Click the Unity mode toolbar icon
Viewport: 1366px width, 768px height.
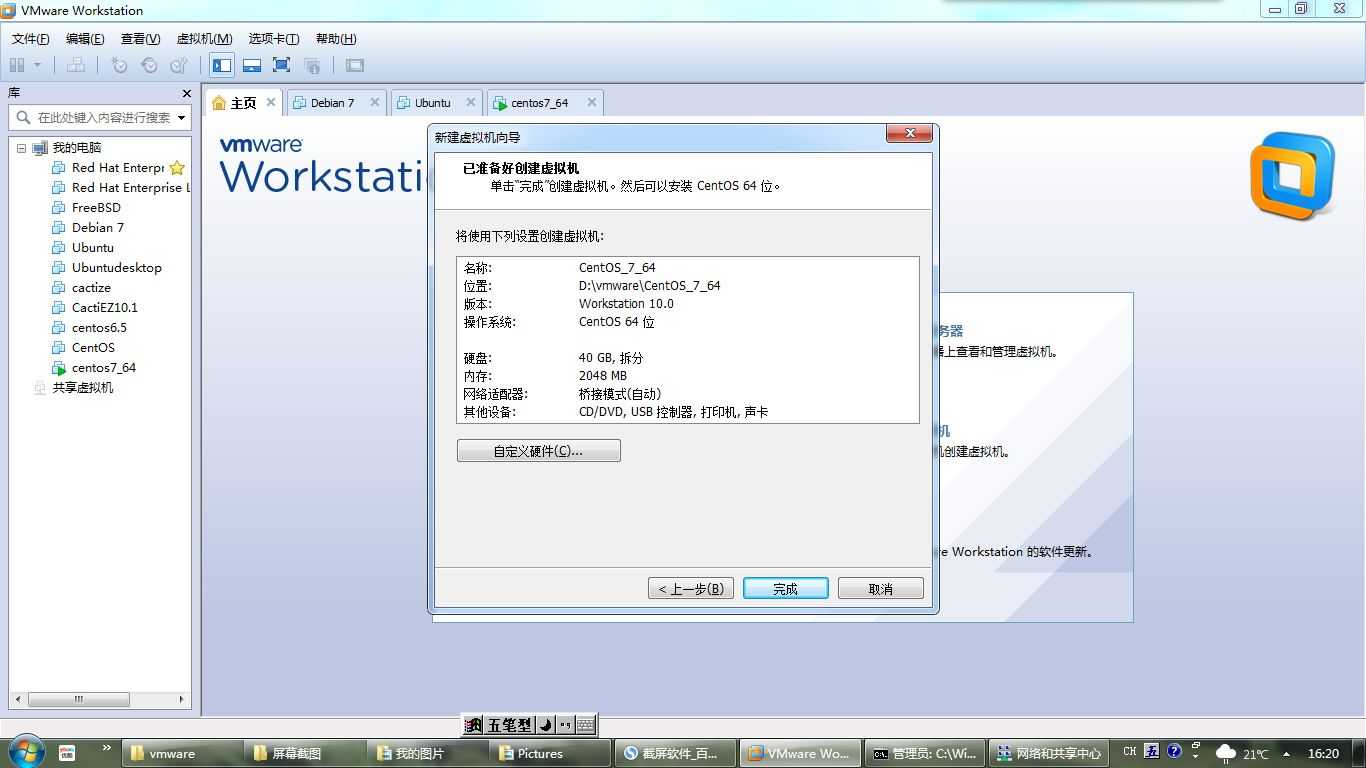pyautogui.click(x=312, y=65)
